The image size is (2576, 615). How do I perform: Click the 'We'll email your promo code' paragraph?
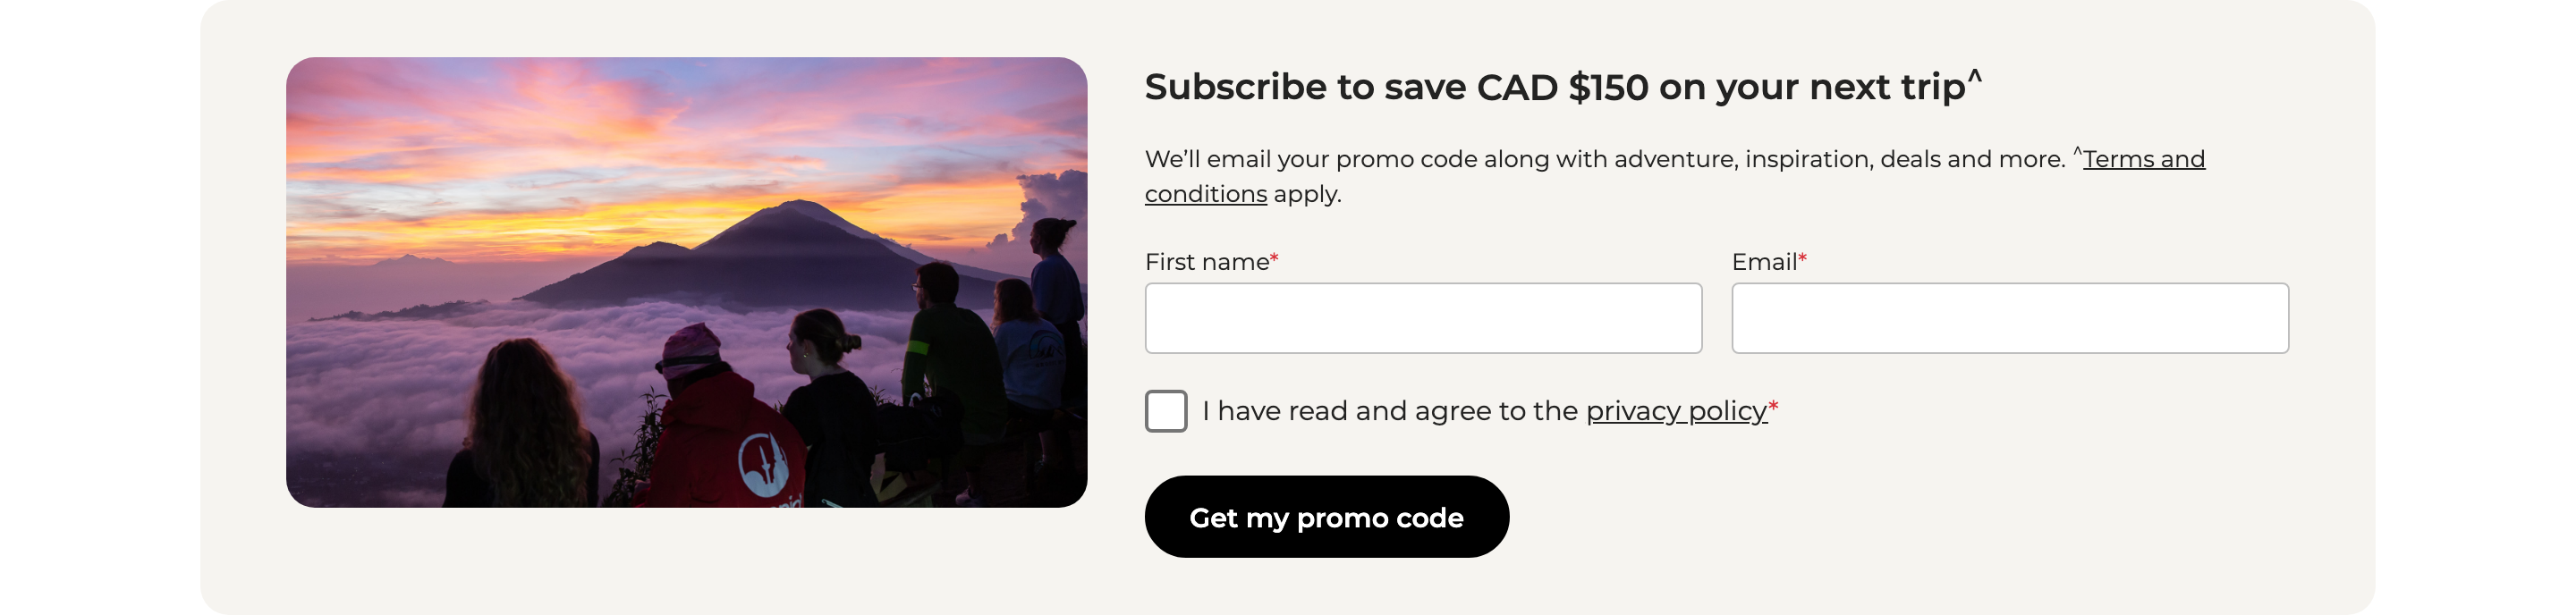(x=1675, y=176)
